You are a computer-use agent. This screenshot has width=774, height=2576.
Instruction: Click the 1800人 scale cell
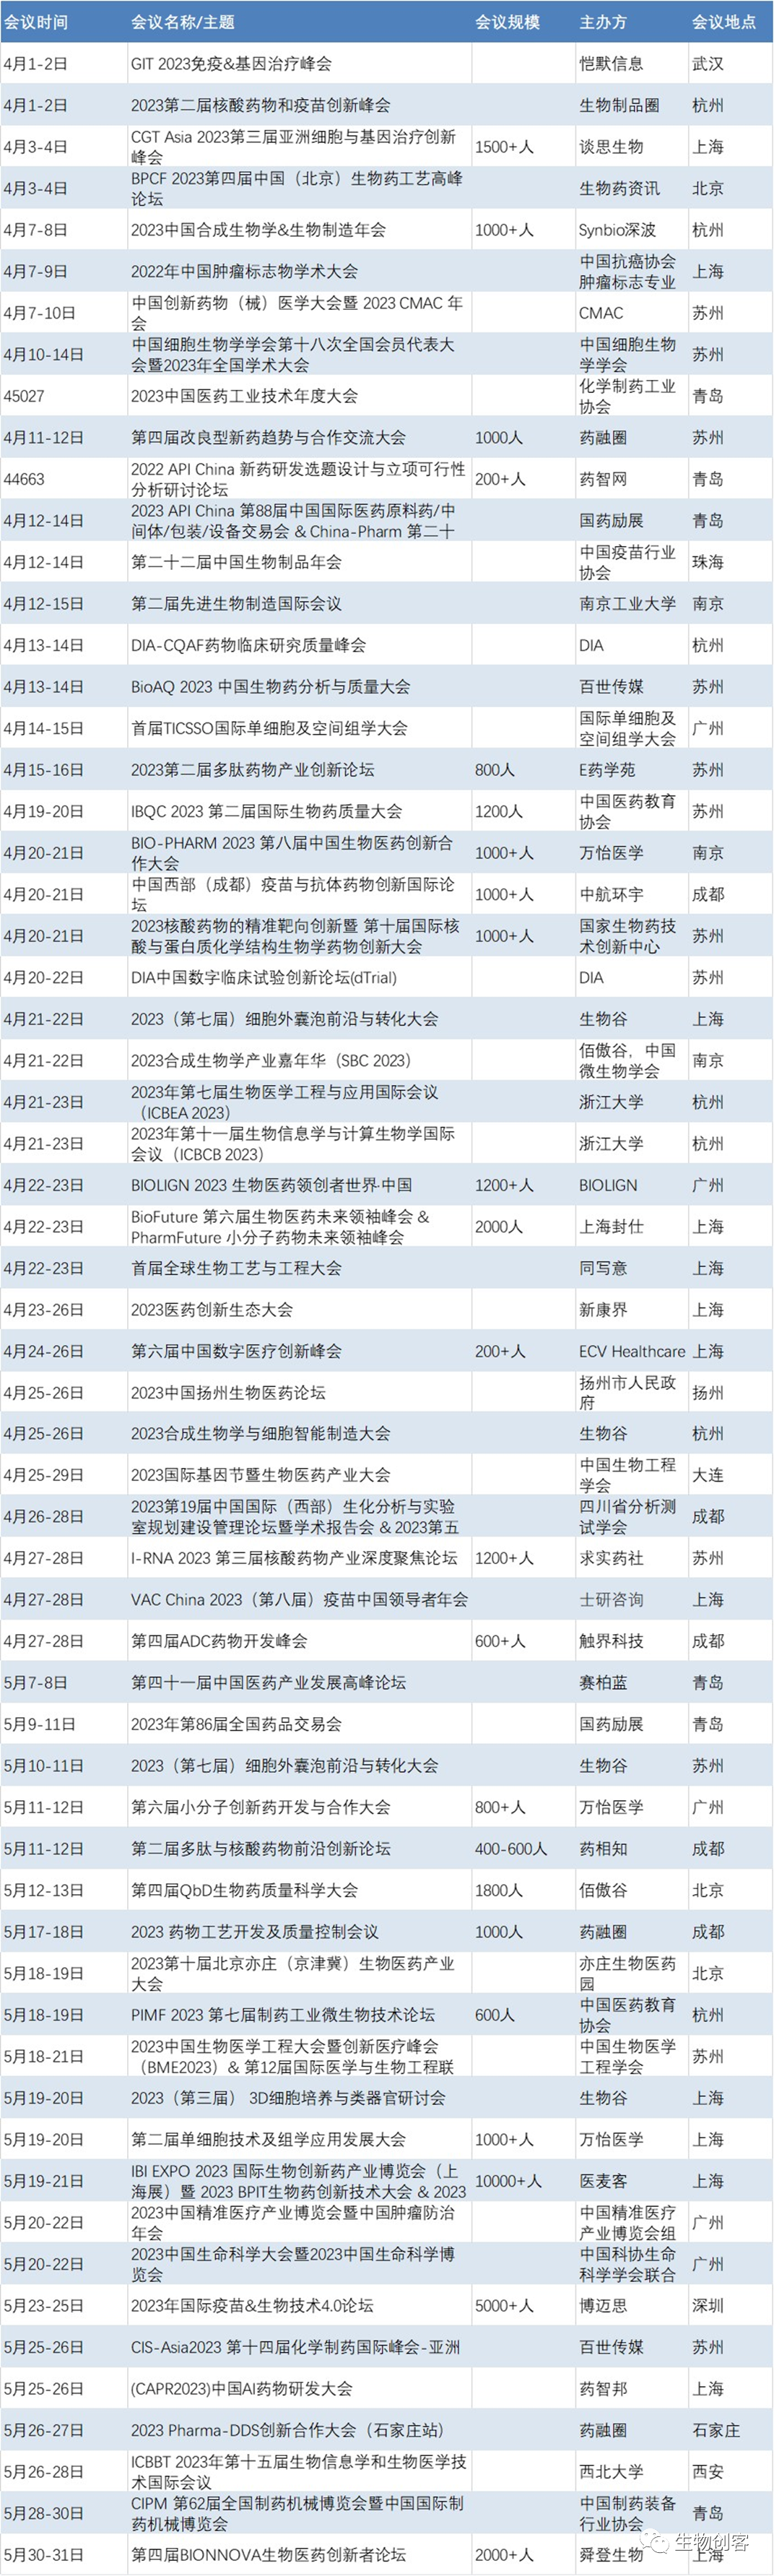(499, 1890)
